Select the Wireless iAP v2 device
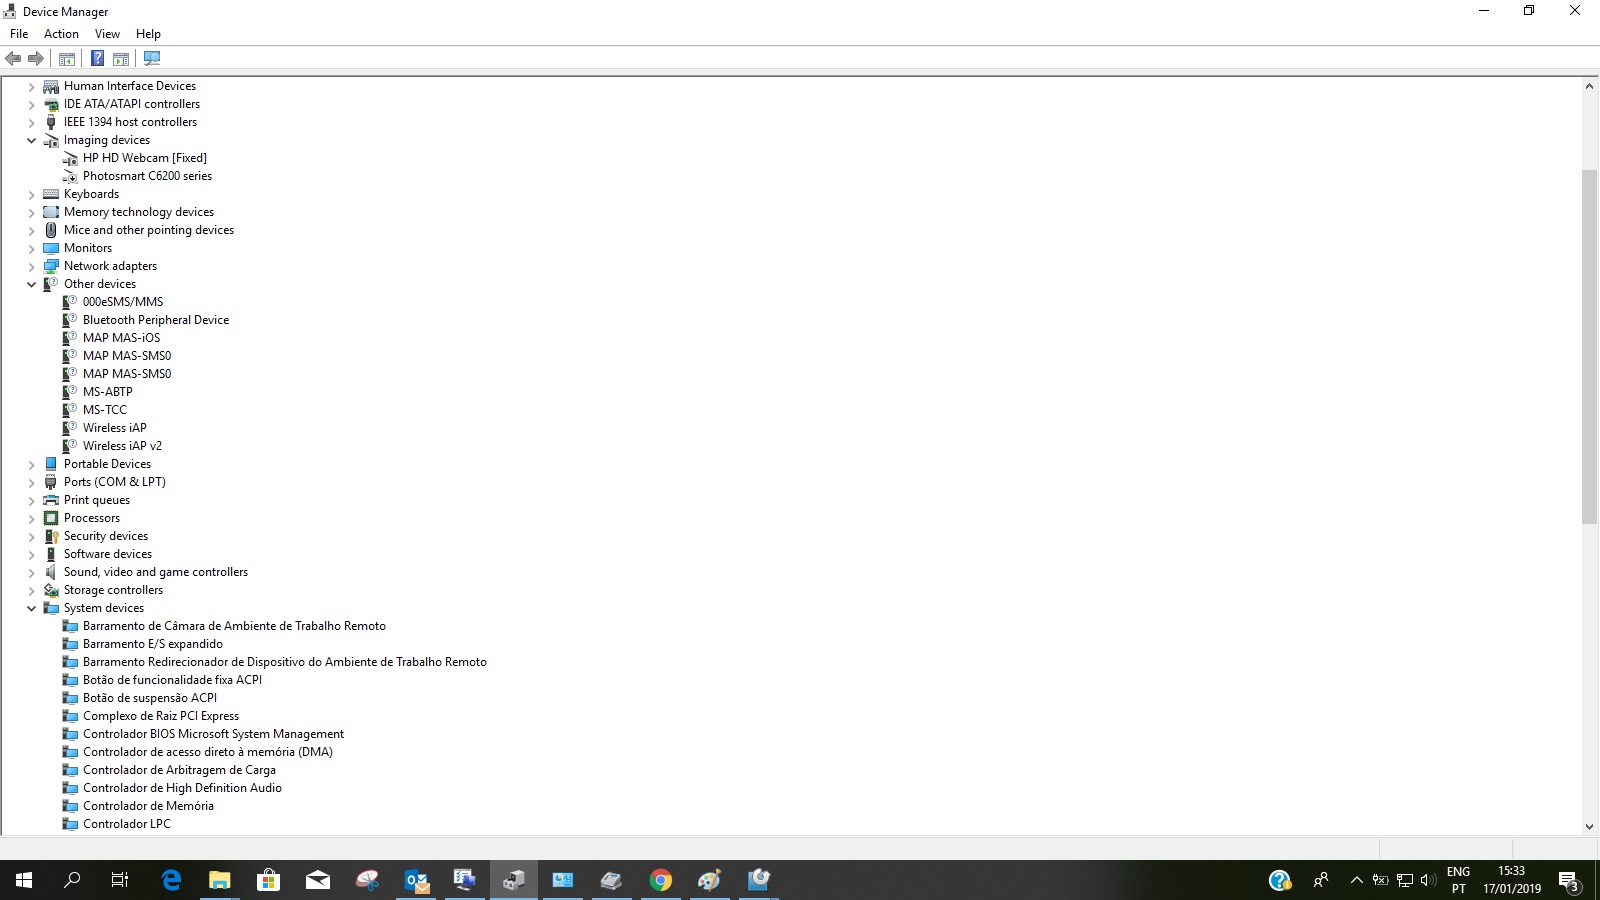The image size is (1600, 900). click(x=122, y=445)
